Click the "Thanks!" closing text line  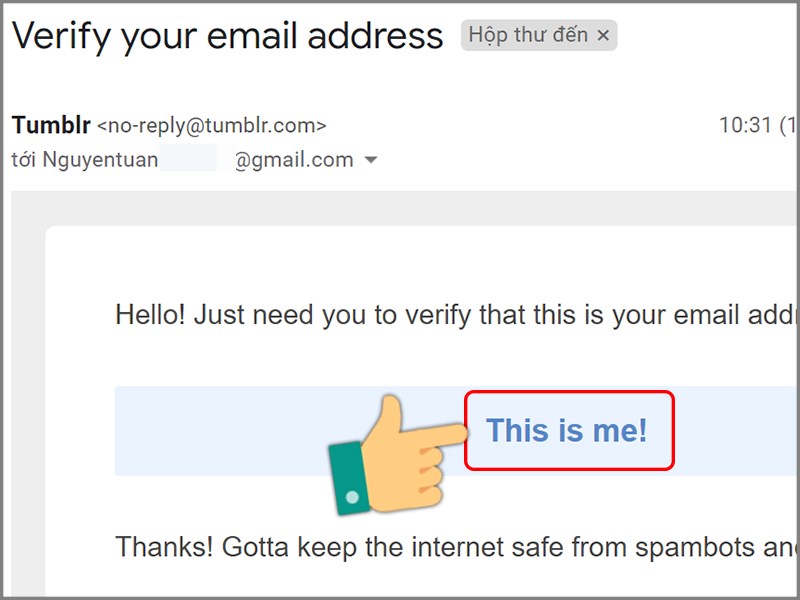click(x=300, y=547)
